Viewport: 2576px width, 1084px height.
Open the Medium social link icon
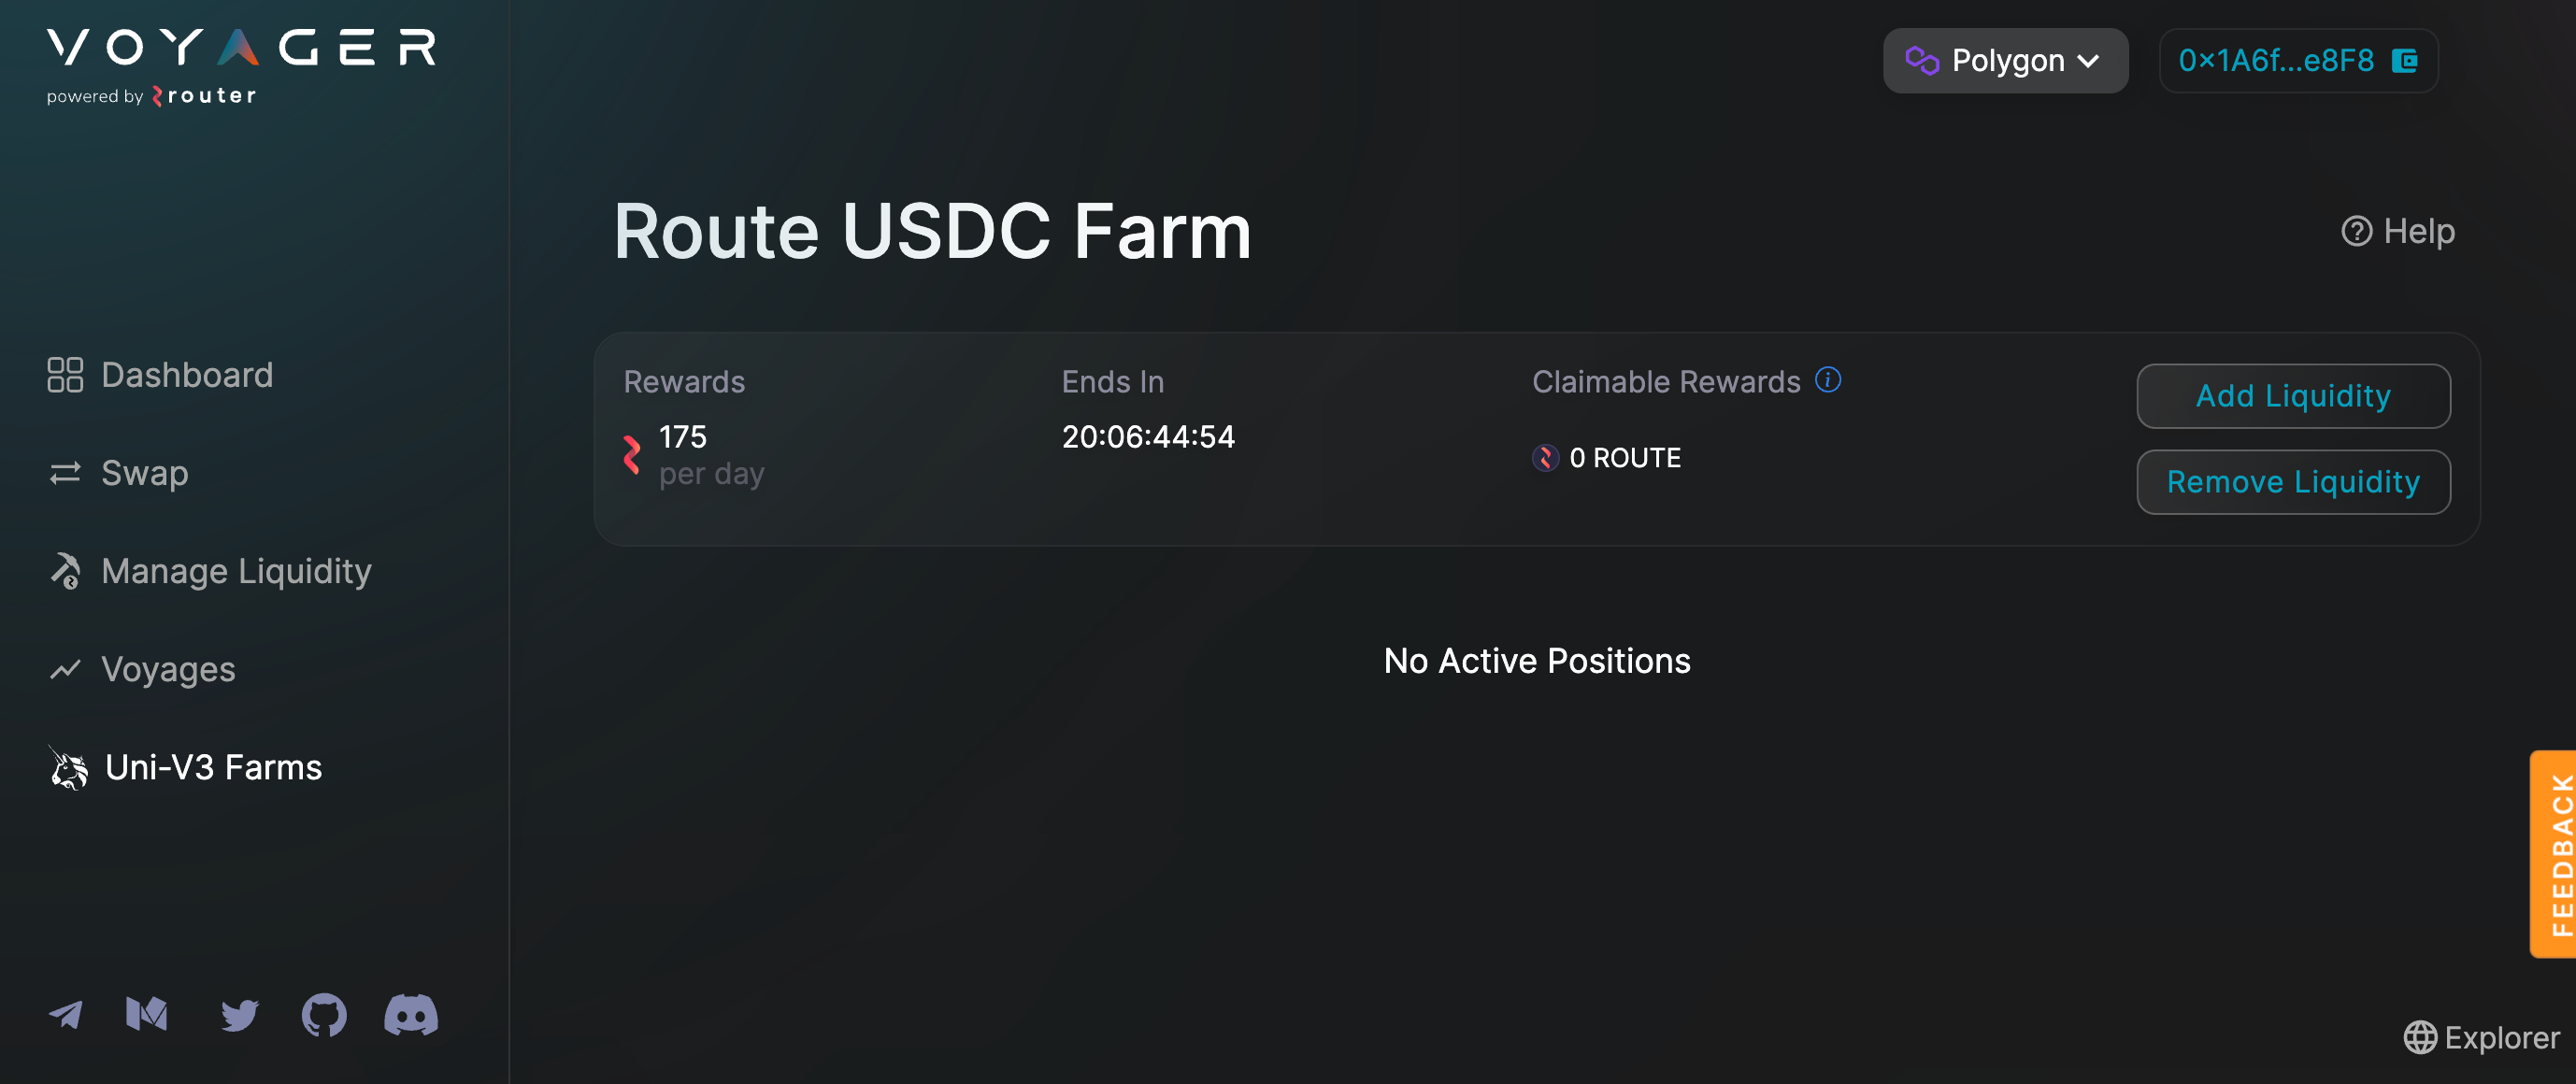tap(147, 1014)
